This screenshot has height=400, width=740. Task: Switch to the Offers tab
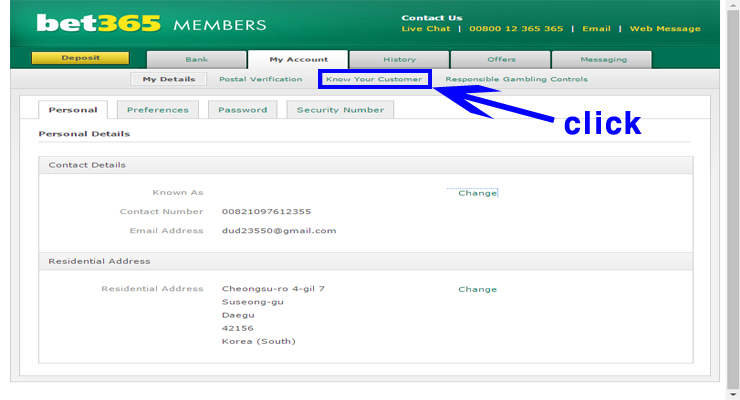click(501, 59)
